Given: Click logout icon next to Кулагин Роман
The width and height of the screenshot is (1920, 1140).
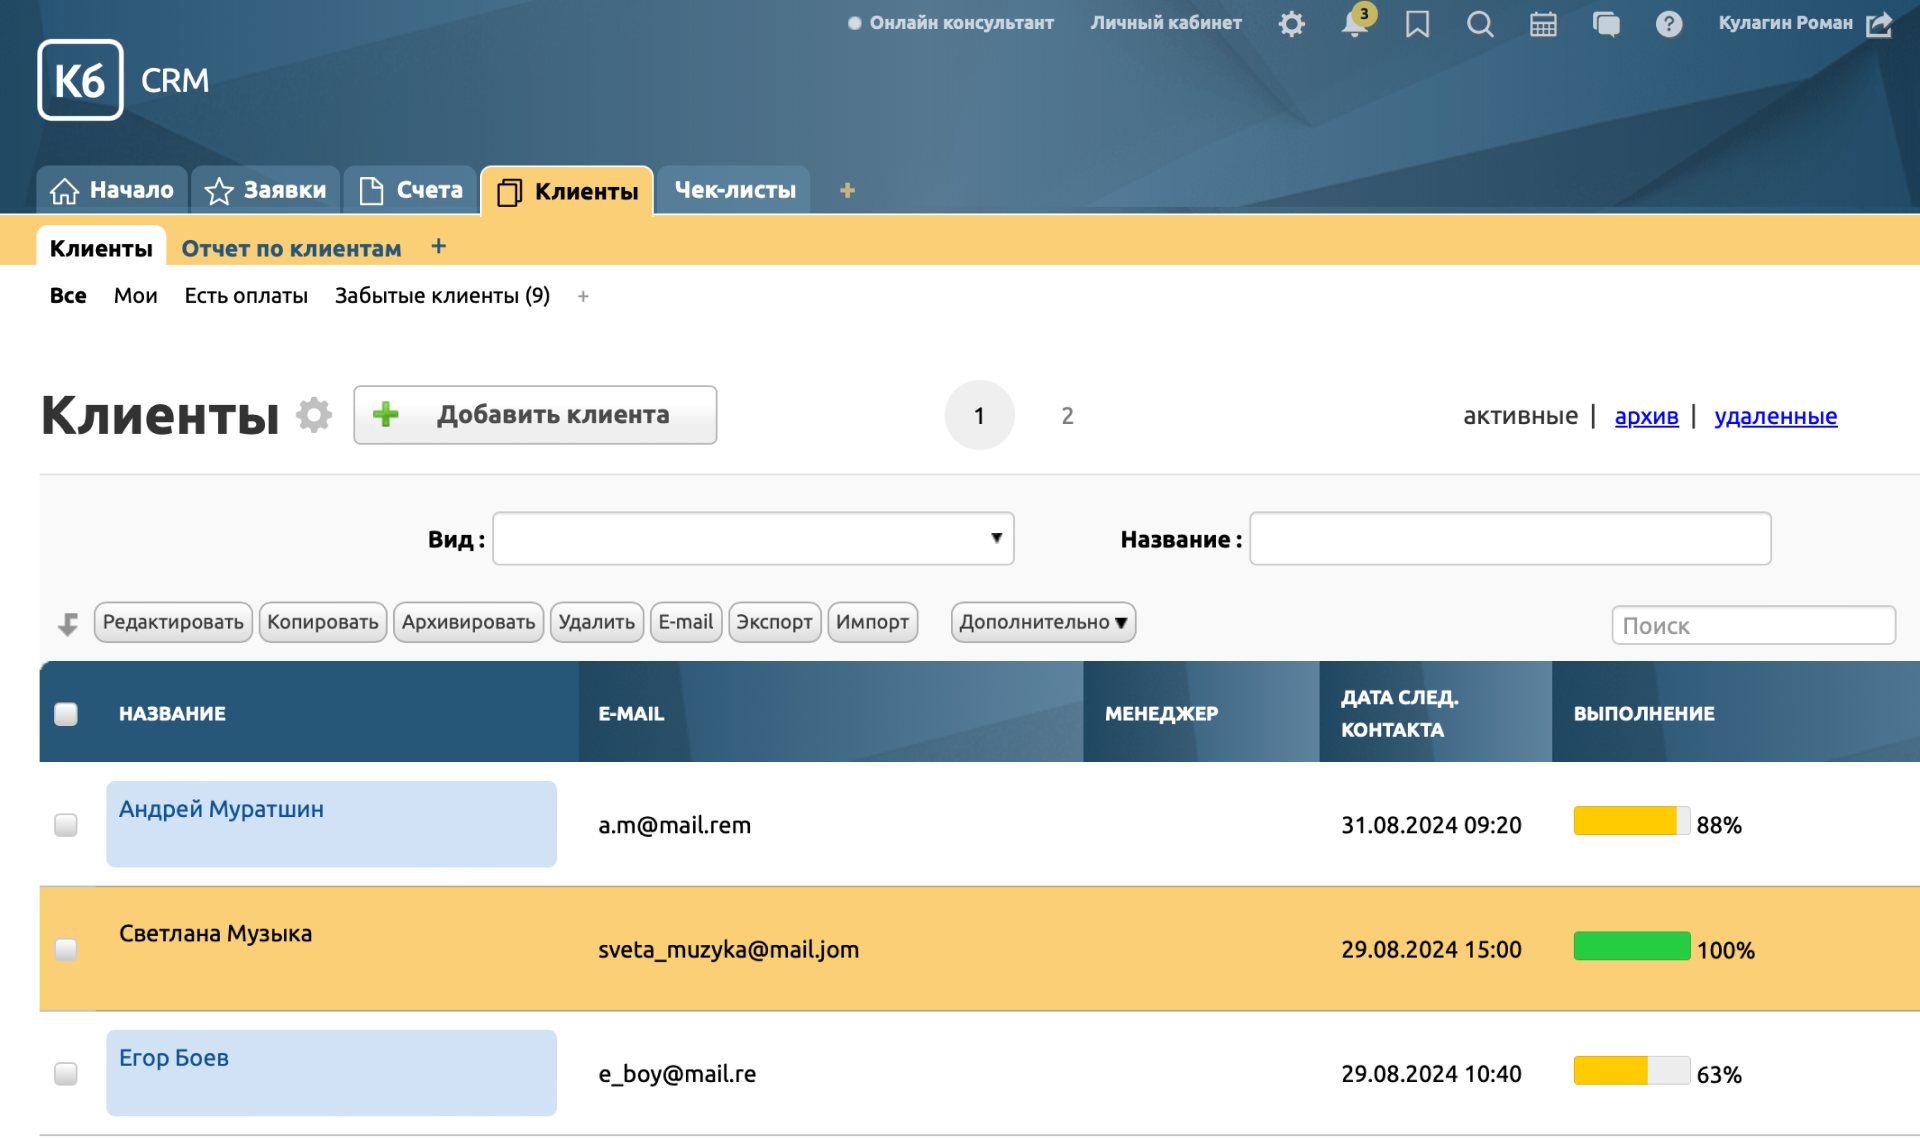Looking at the screenshot, I should coord(1880,24).
